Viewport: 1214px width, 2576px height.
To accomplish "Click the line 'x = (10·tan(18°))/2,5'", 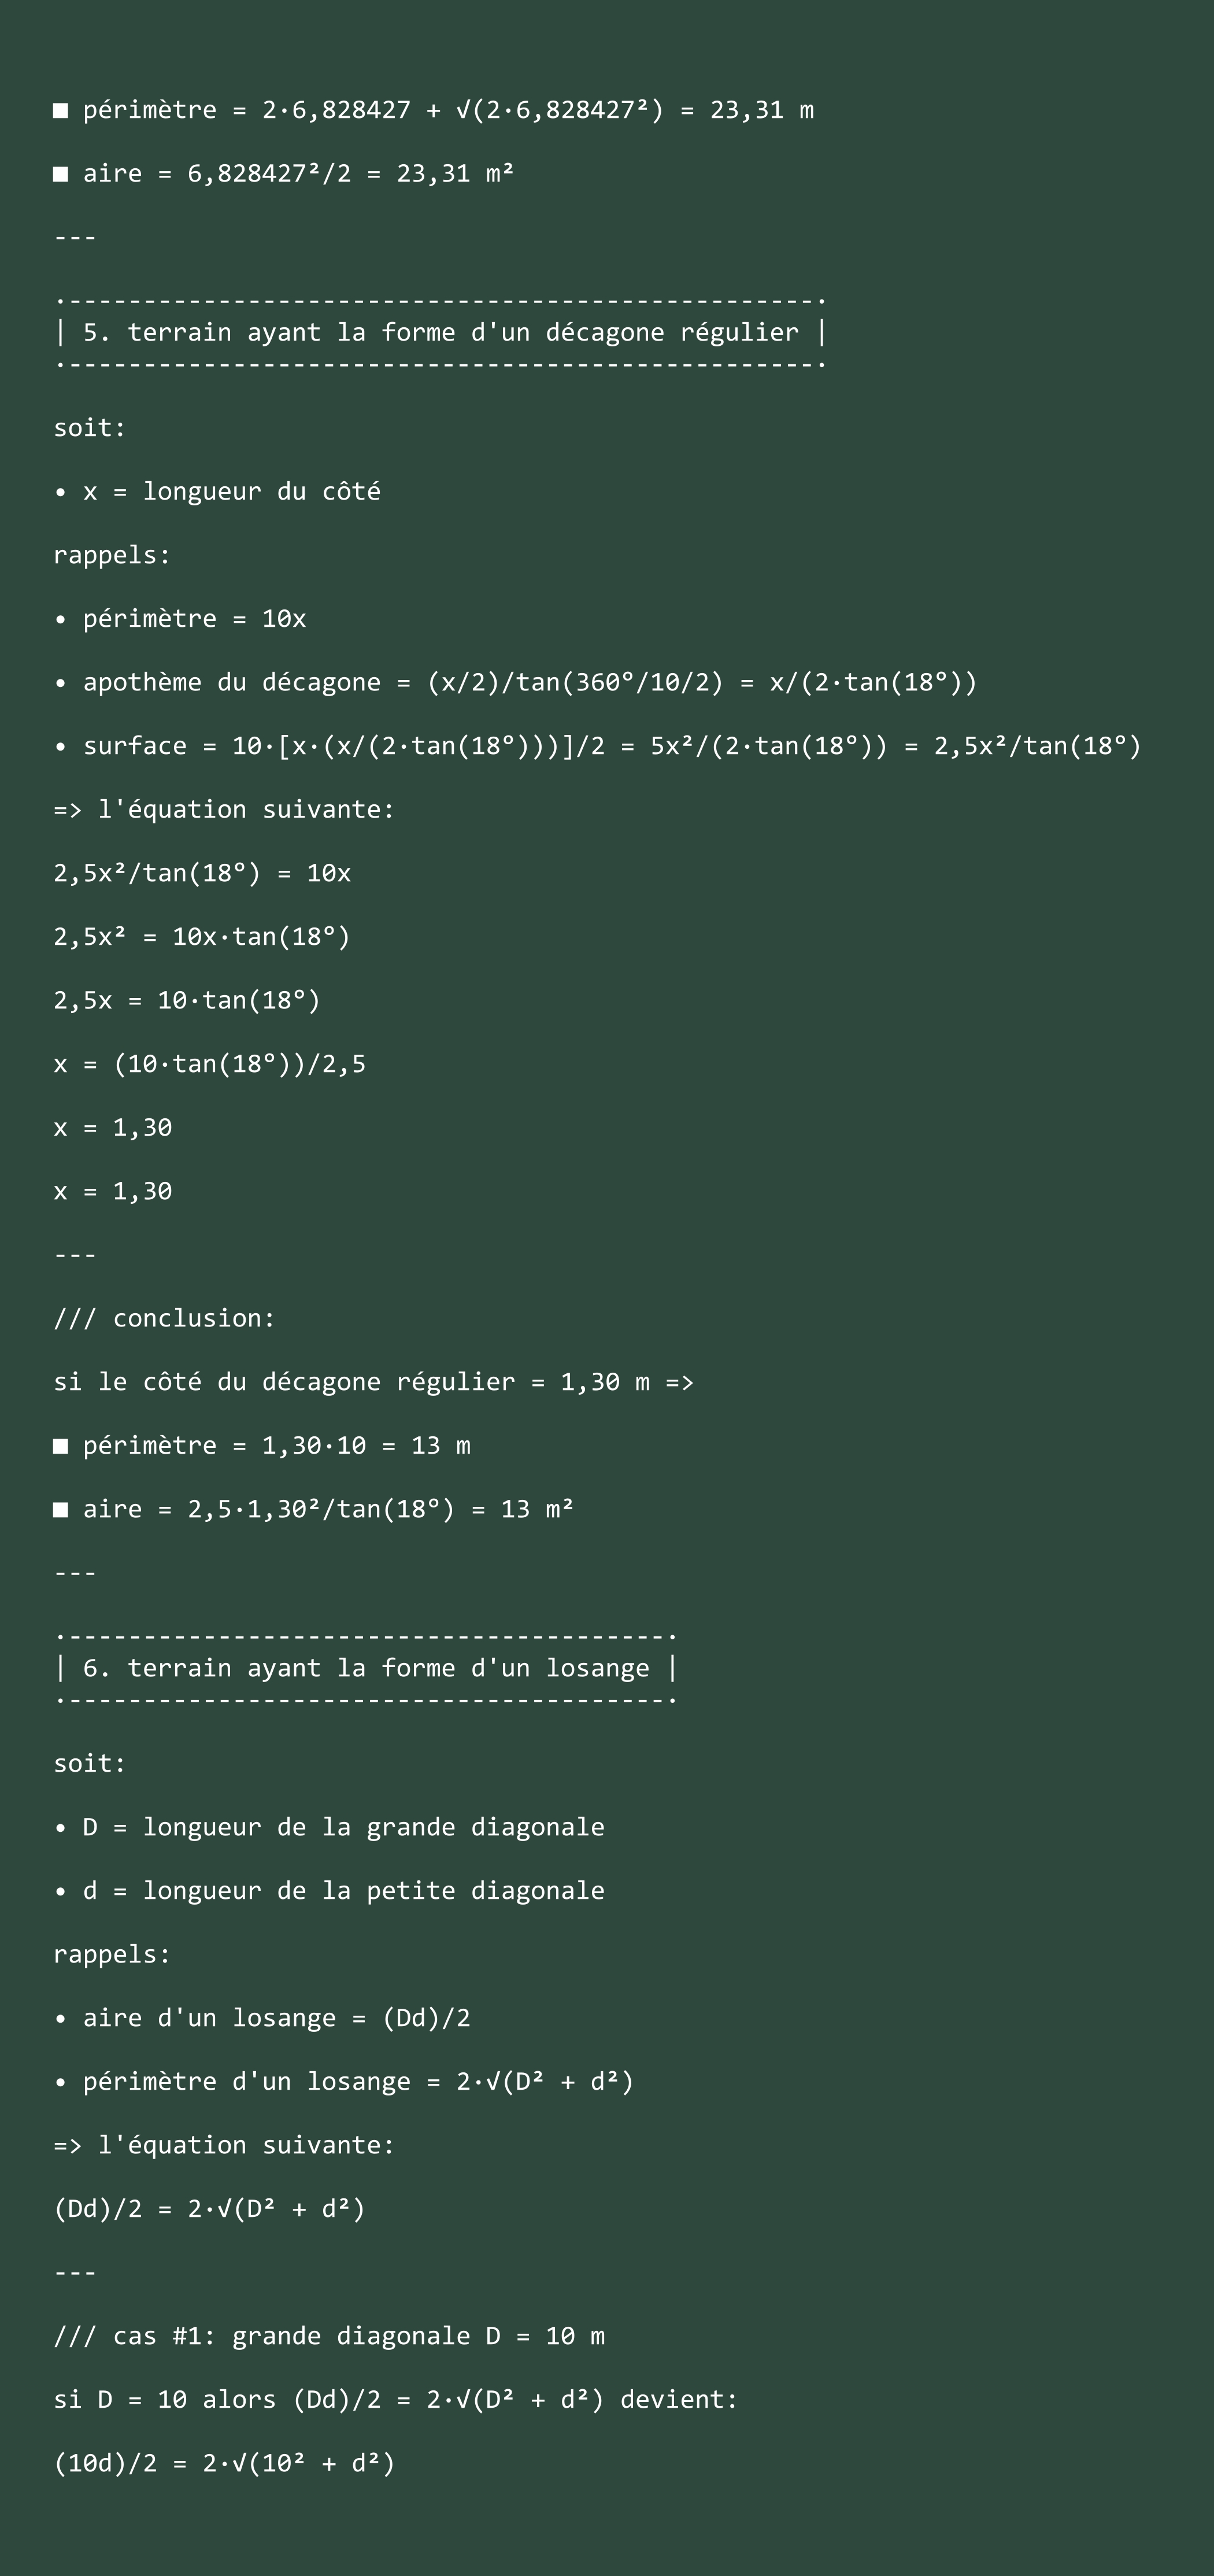I will (210, 1064).
